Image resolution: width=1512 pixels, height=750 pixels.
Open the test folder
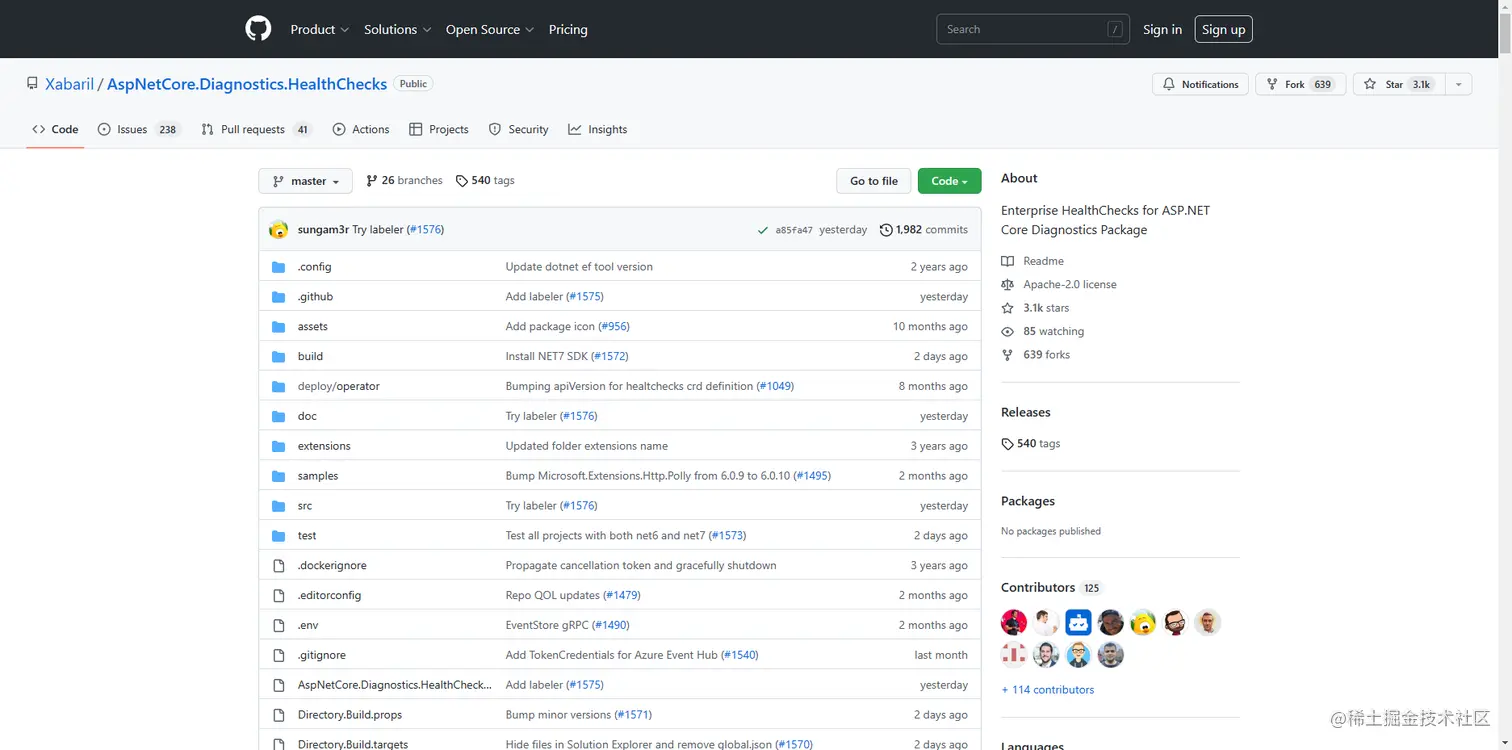pos(307,536)
